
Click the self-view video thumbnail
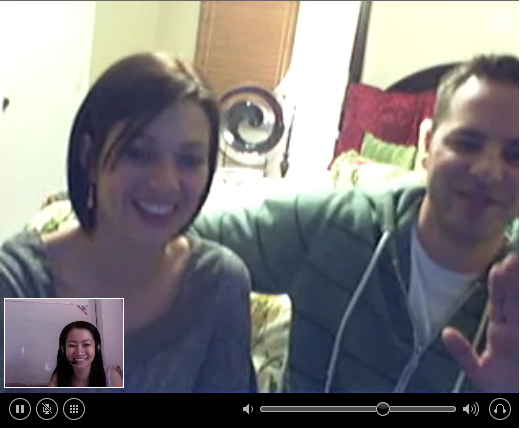click(x=64, y=343)
